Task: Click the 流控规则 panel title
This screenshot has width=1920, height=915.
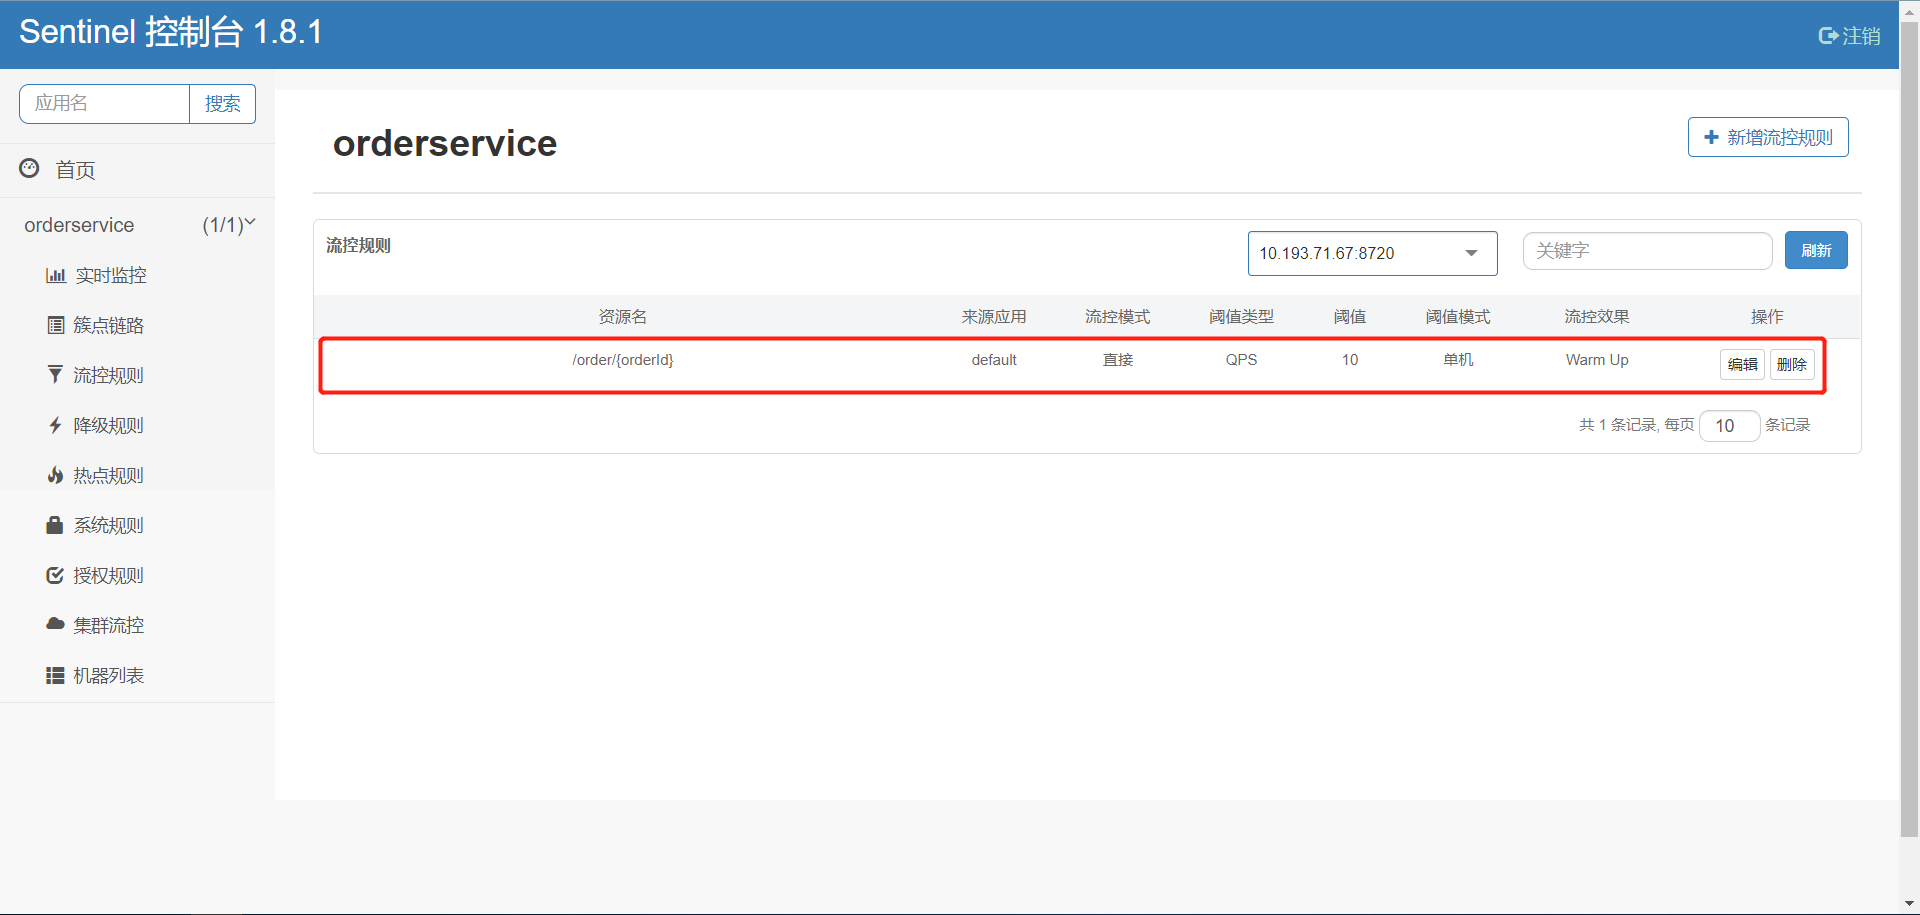Action: pyautogui.click(x=358, y=246)
